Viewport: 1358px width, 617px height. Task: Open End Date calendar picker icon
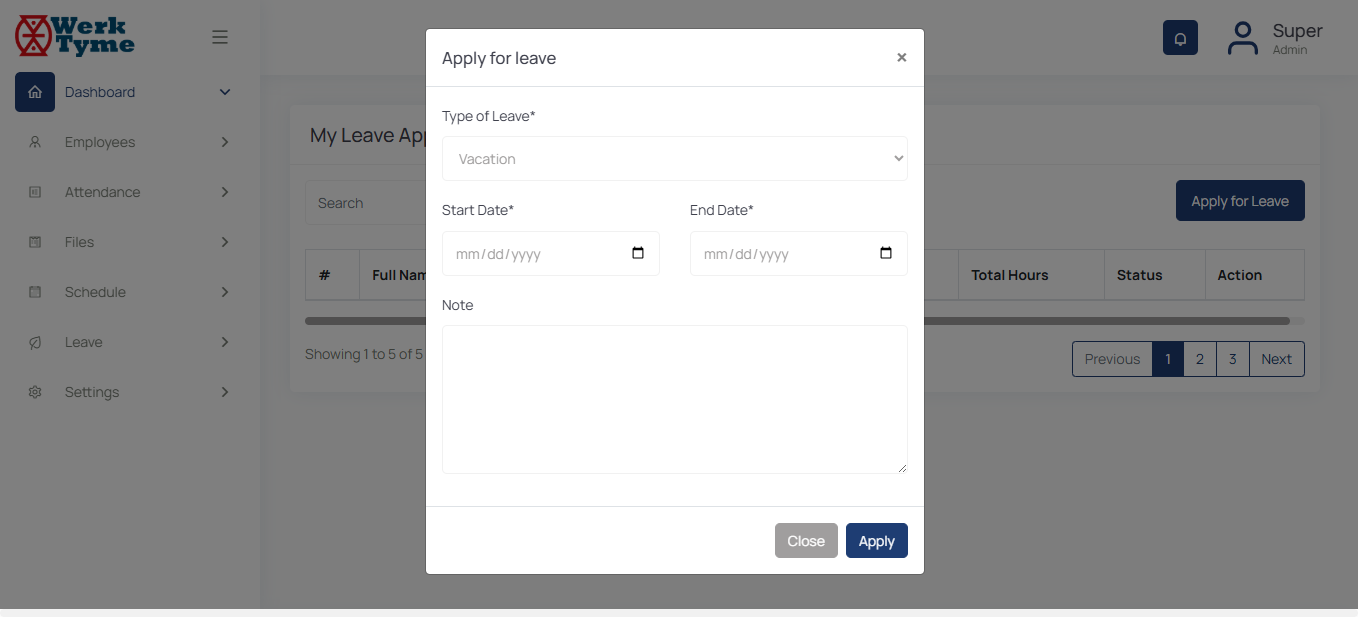tap(886, 253)
